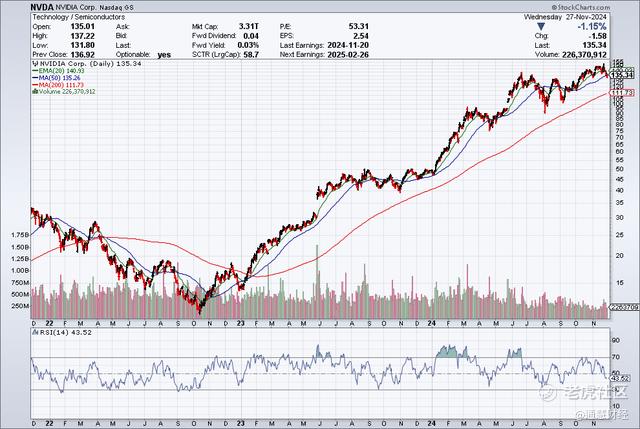Click the EPS value 2.54
The height and width of the screenshot is (429, 640).
point(361,36)
